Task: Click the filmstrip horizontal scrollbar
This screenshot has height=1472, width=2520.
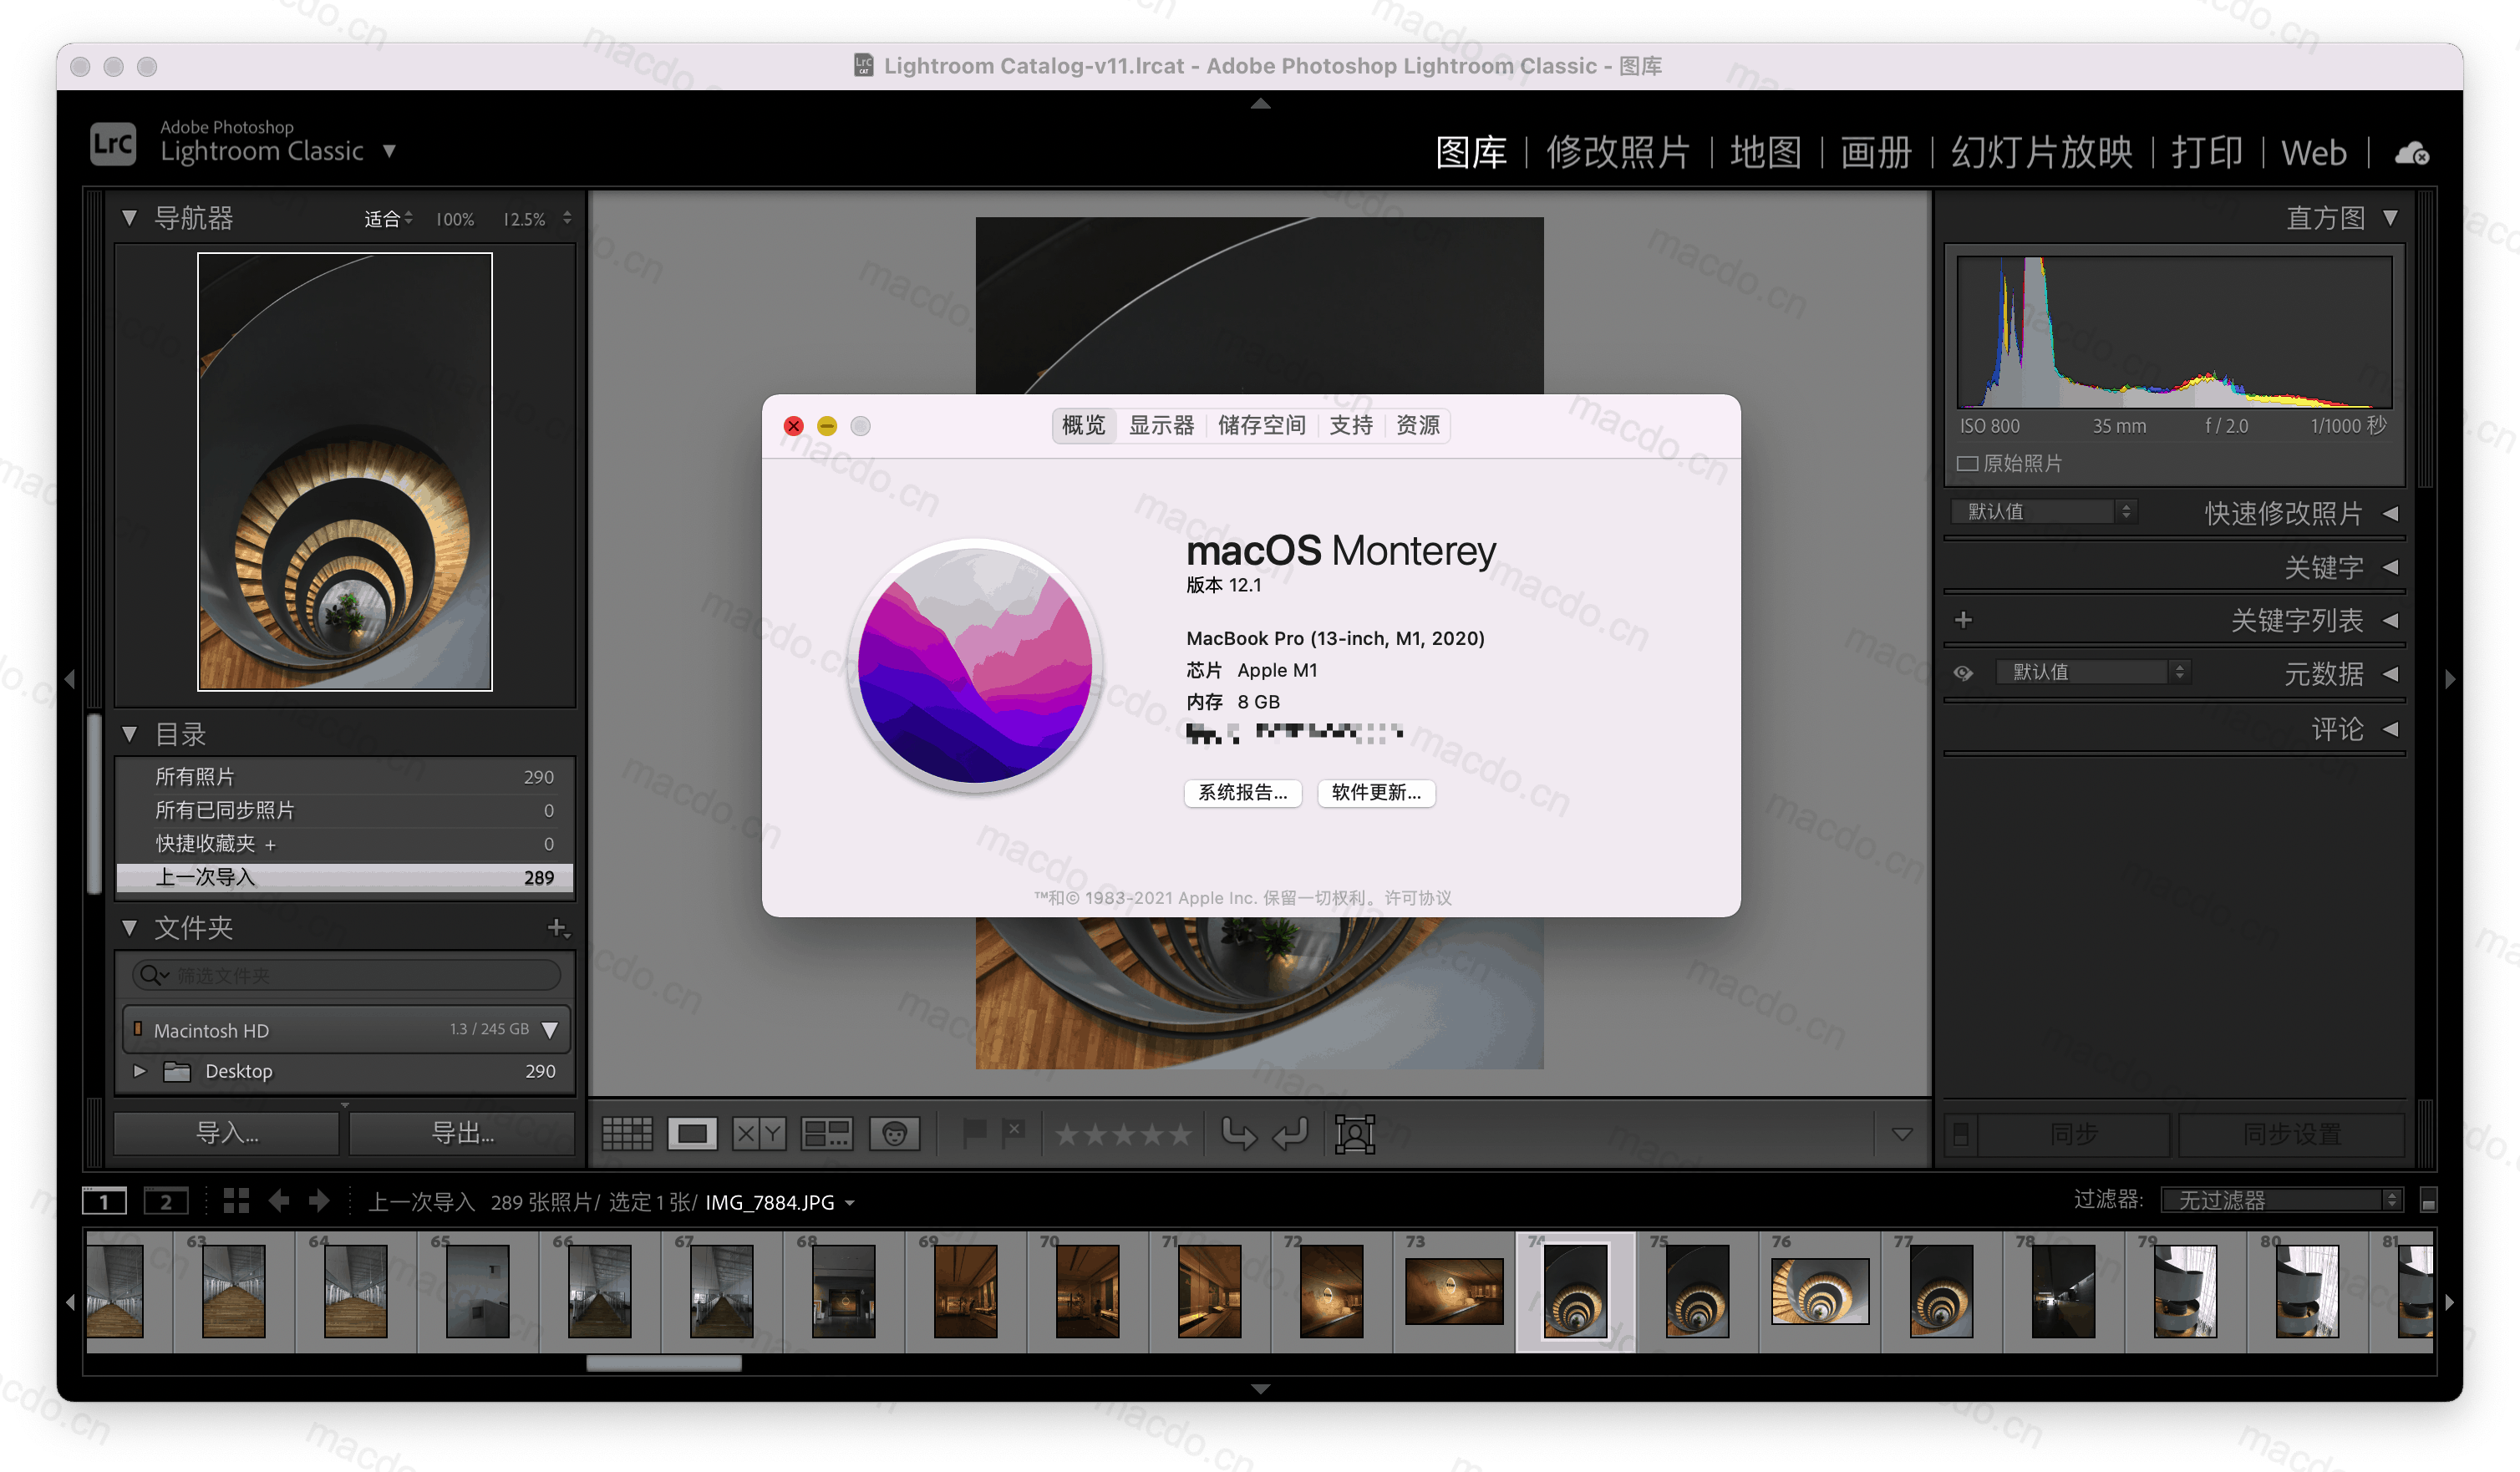Action: tap(664, 1364)
